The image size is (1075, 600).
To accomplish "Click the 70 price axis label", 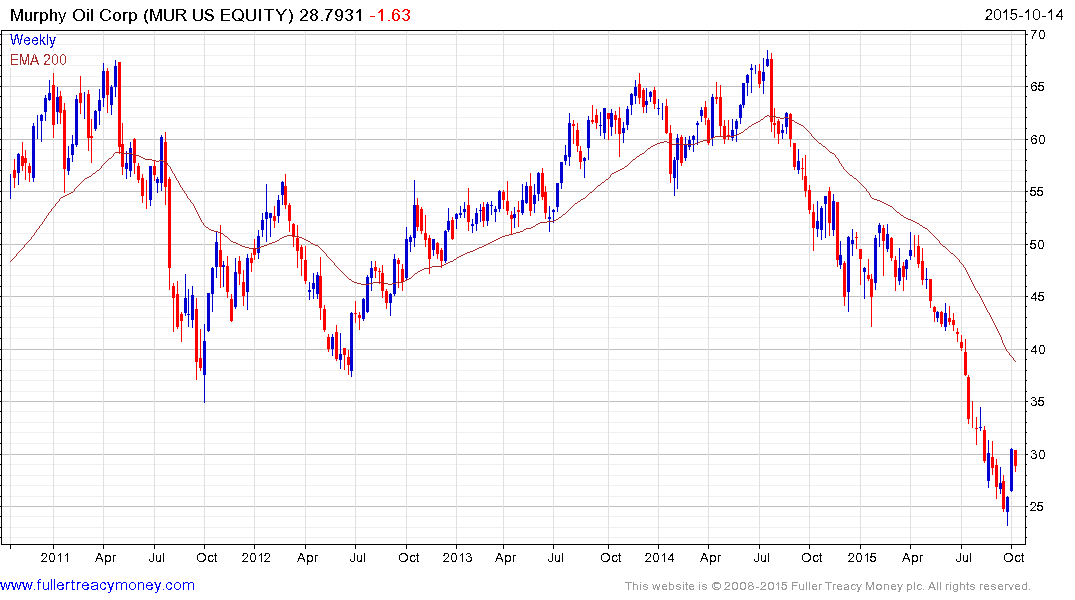I will pos(1037,34).
